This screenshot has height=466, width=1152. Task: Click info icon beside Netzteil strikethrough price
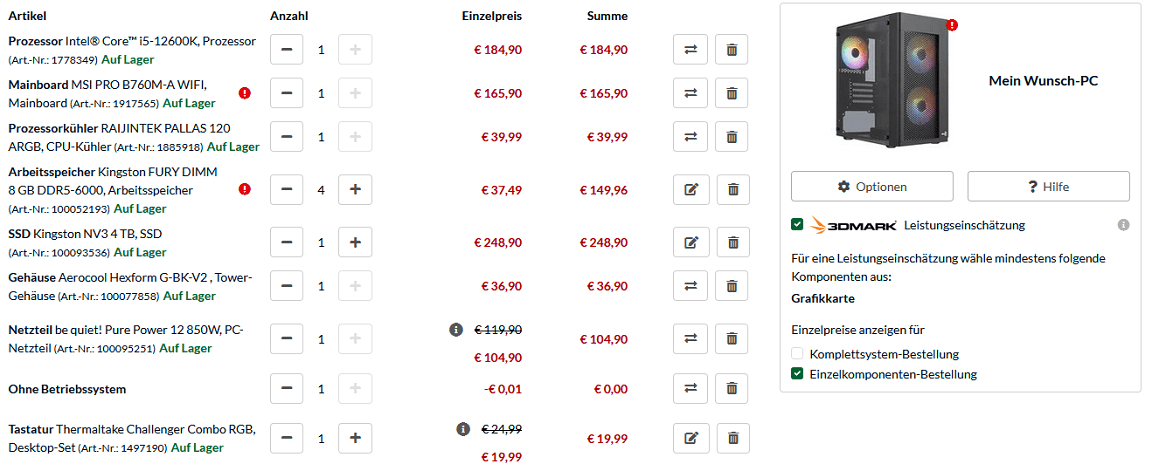pyautogui.click(x=456, y=329)
